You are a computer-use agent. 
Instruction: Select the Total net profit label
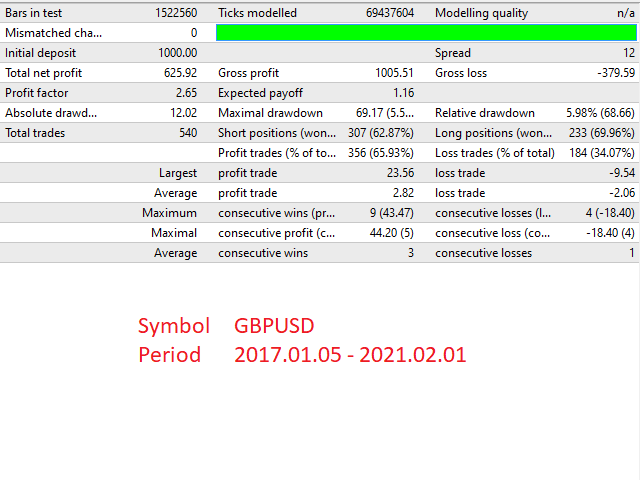tap(44, 73)
